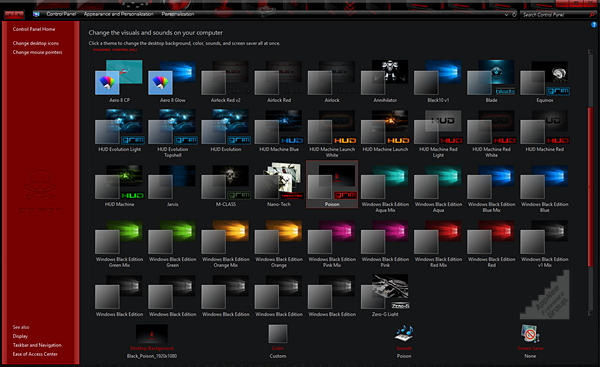Open Change desktop icons link
This screenshot has height=367, width=600.
click(36, 43)
